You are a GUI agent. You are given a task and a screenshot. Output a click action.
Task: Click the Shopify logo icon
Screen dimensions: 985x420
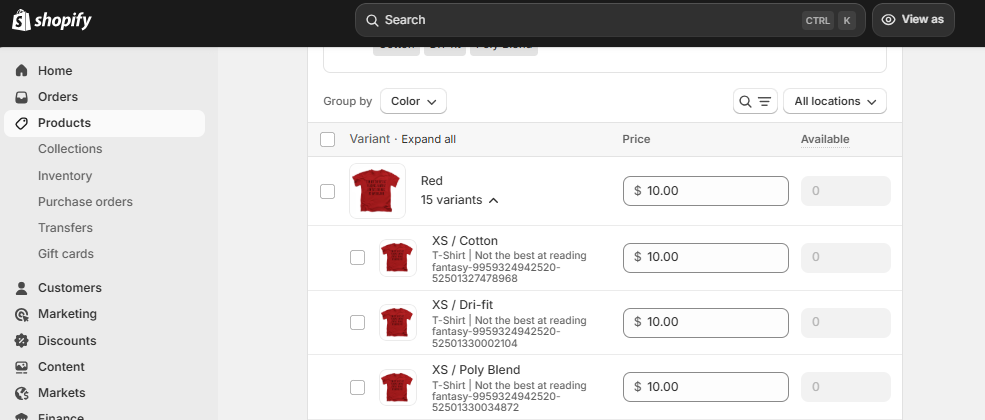point(19,19)
